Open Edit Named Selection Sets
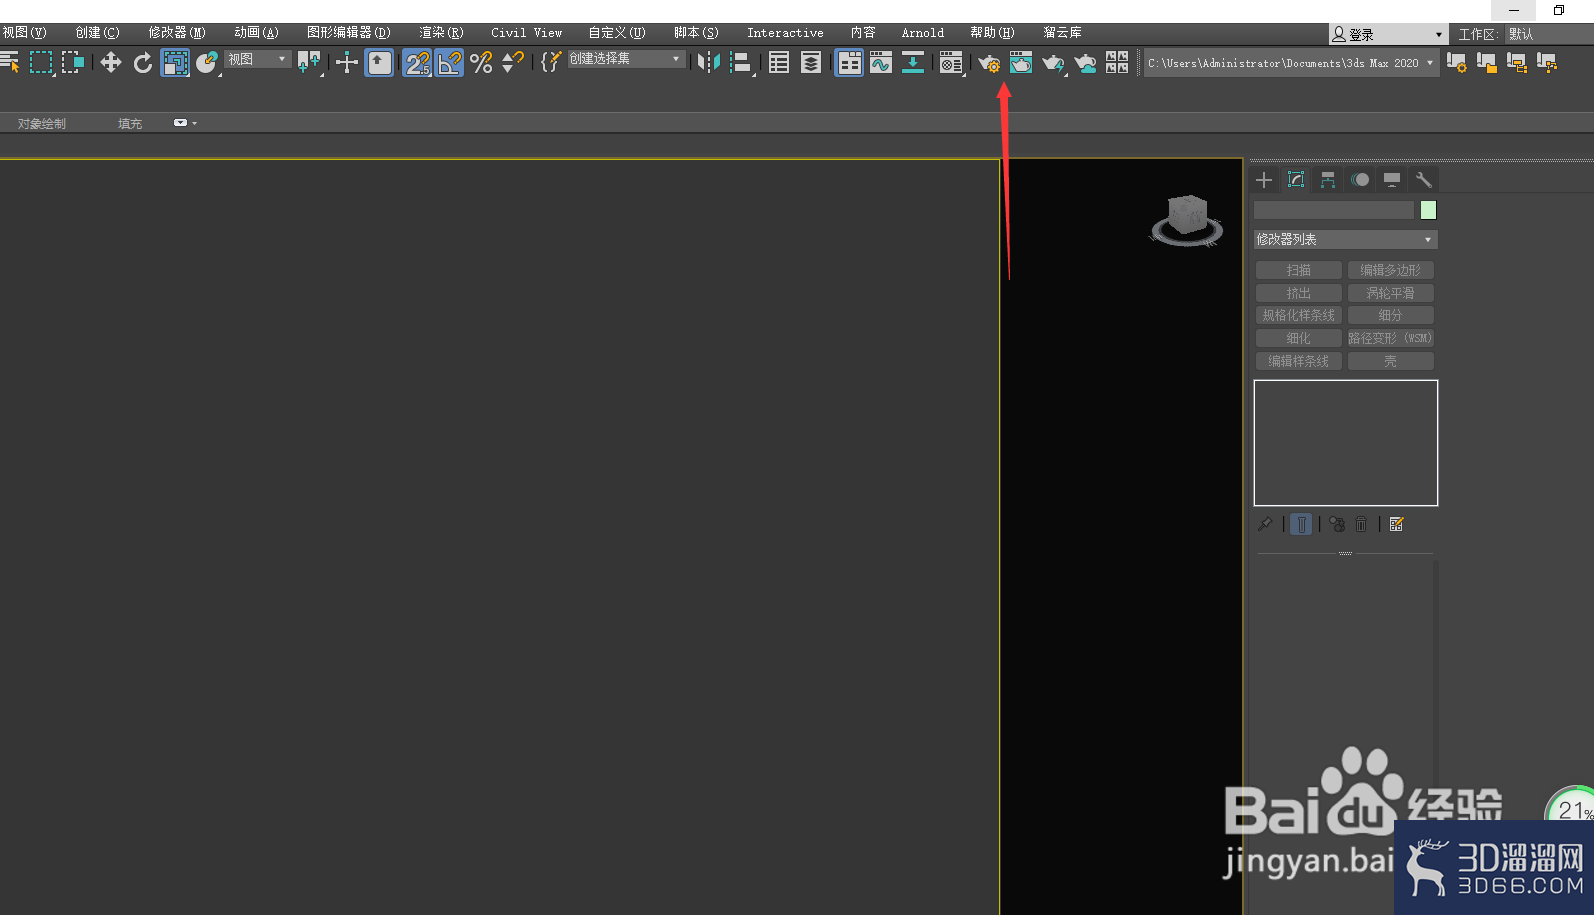The width and height of the screenshot is (1594, 915). (x=551, y=63)
